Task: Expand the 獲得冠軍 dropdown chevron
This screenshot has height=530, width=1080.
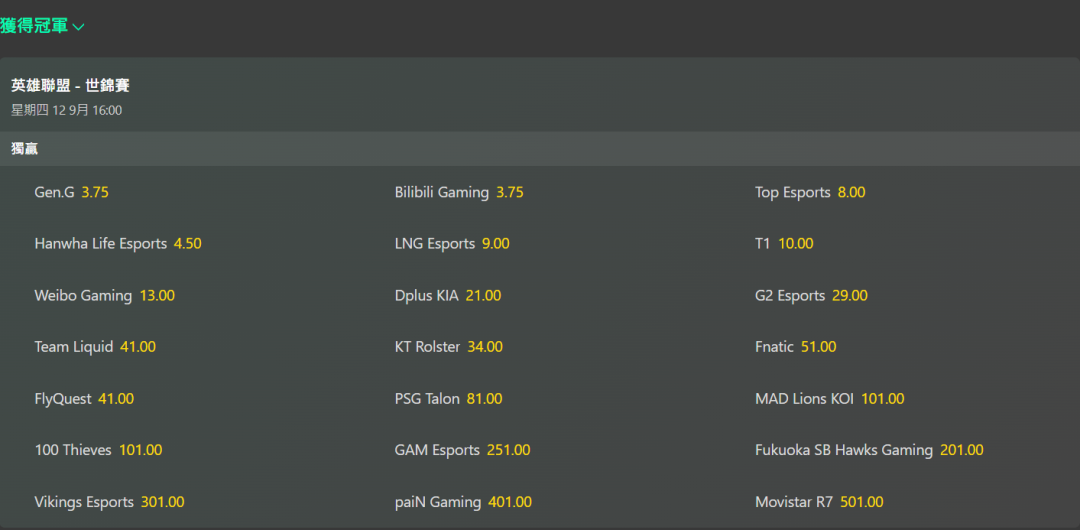Action: 79,27
